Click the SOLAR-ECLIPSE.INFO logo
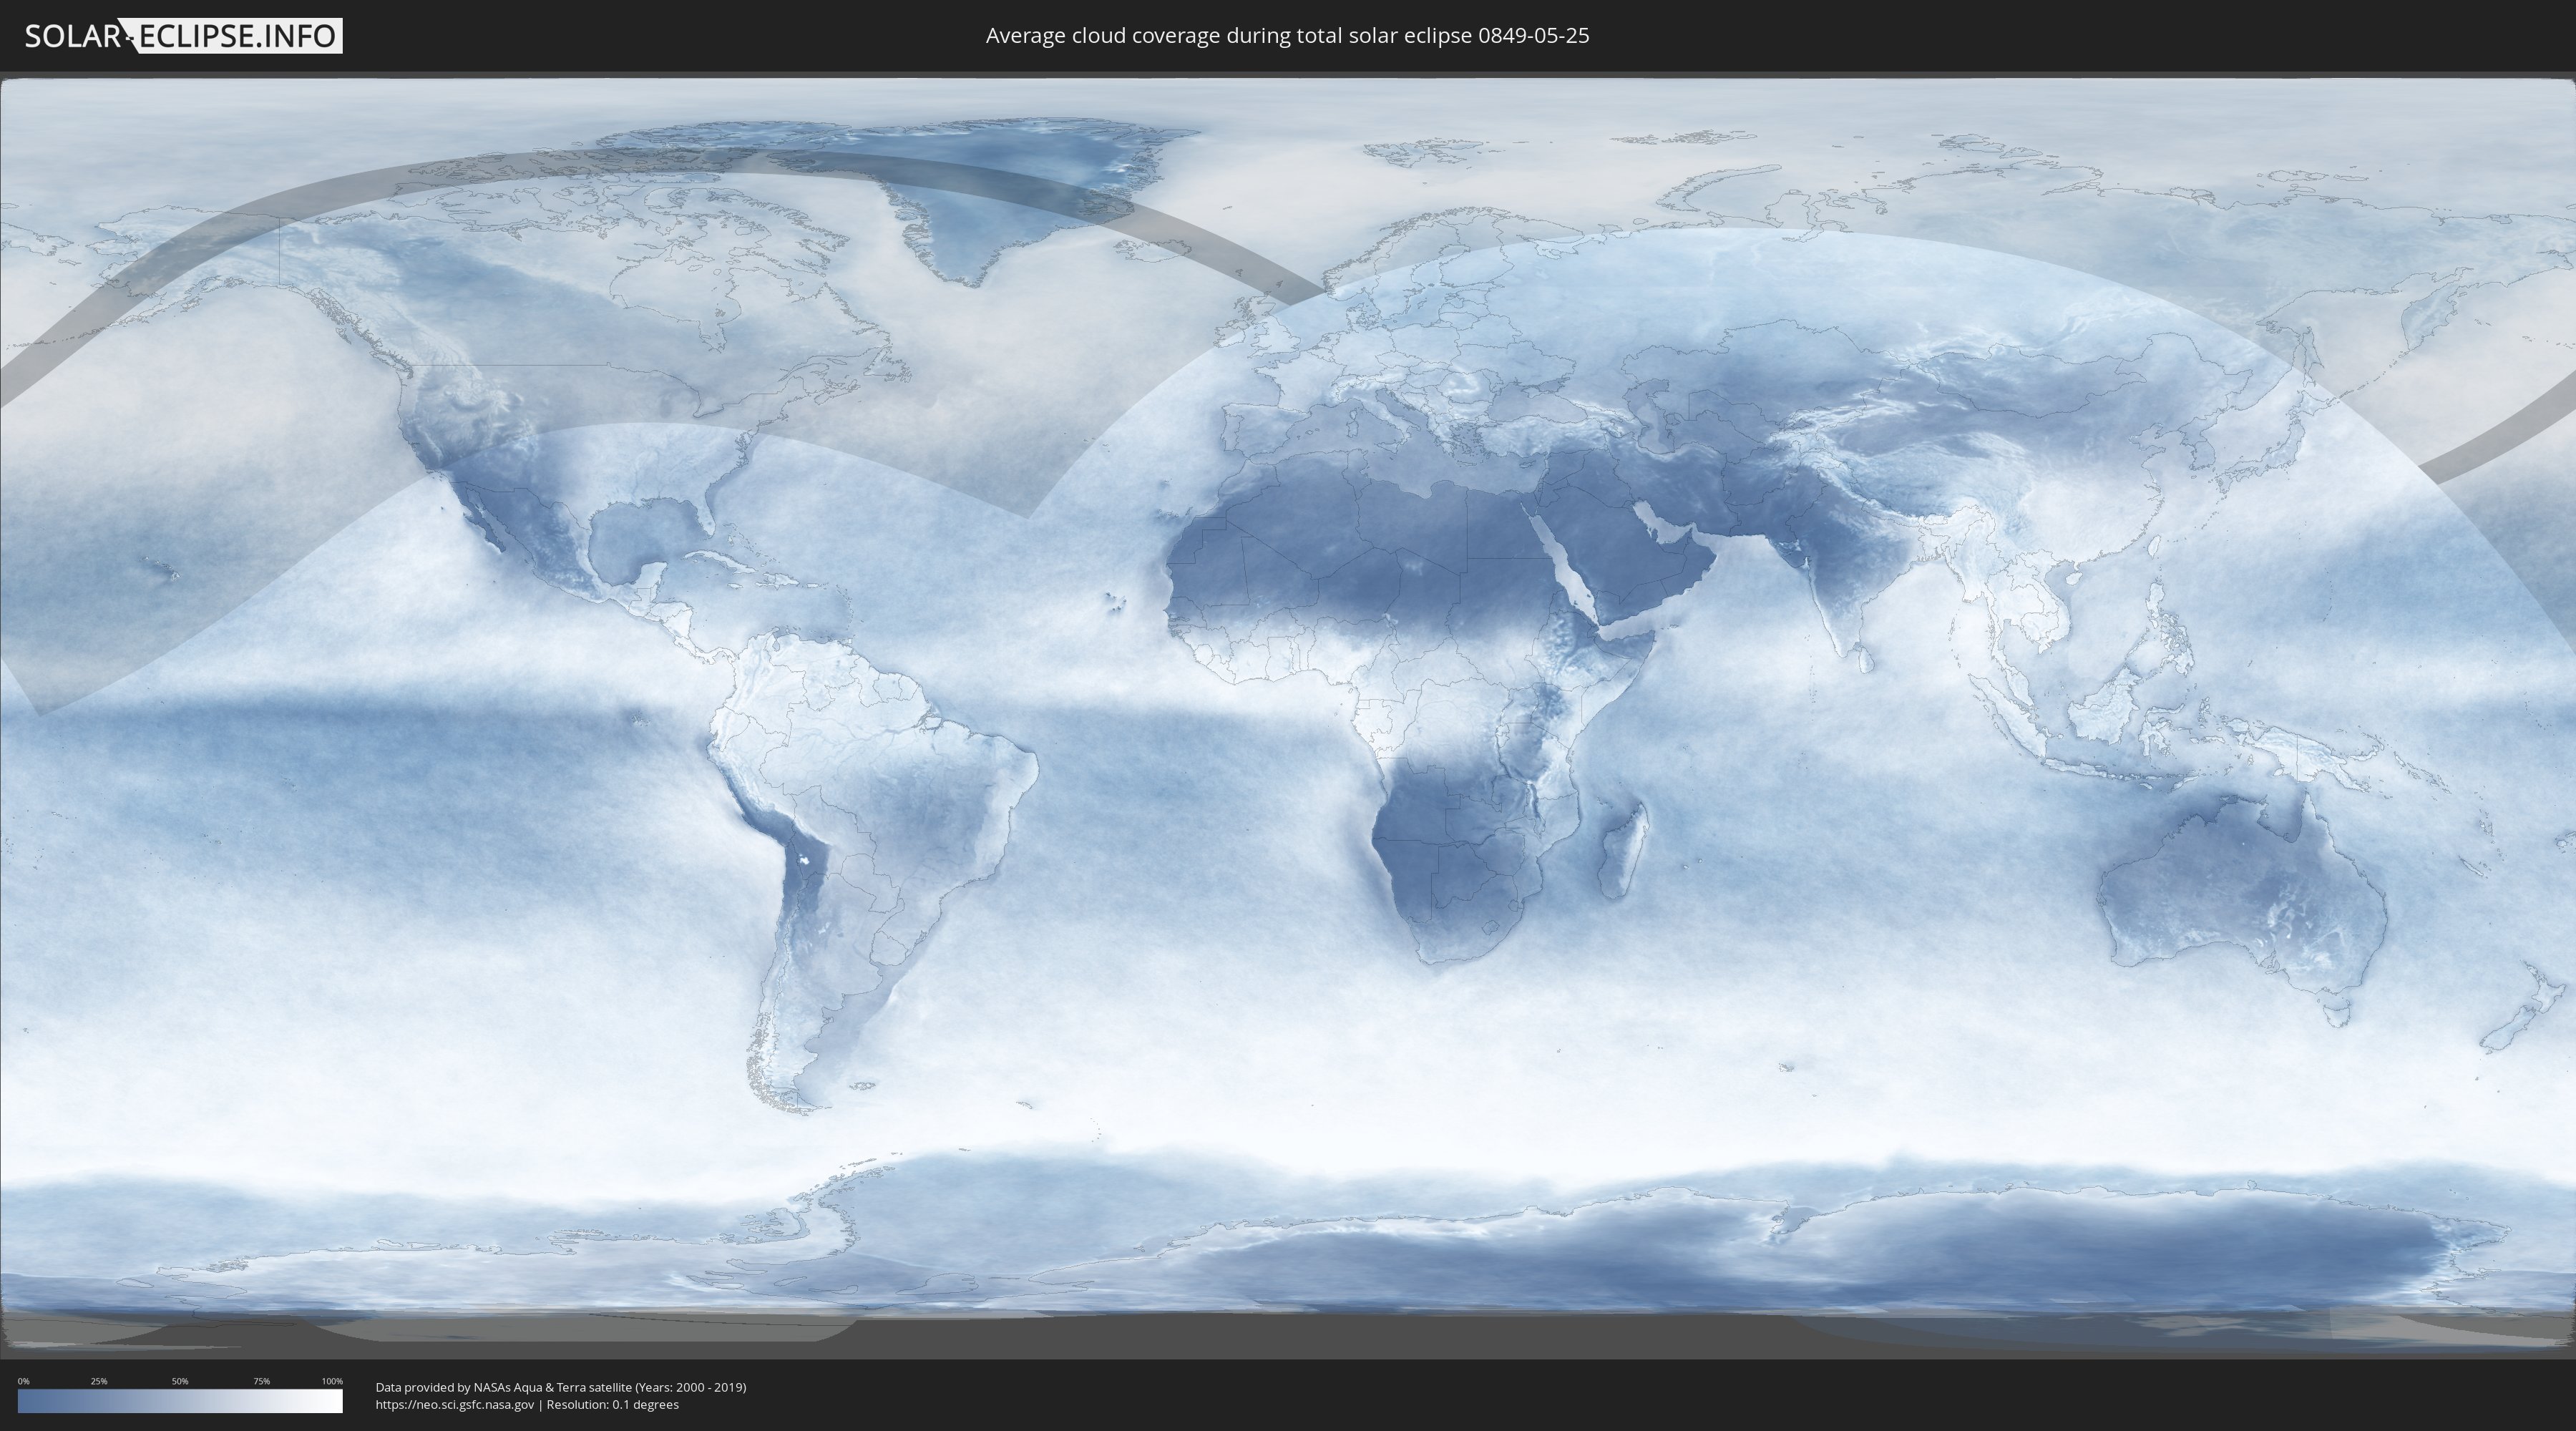 coord(183,36)
